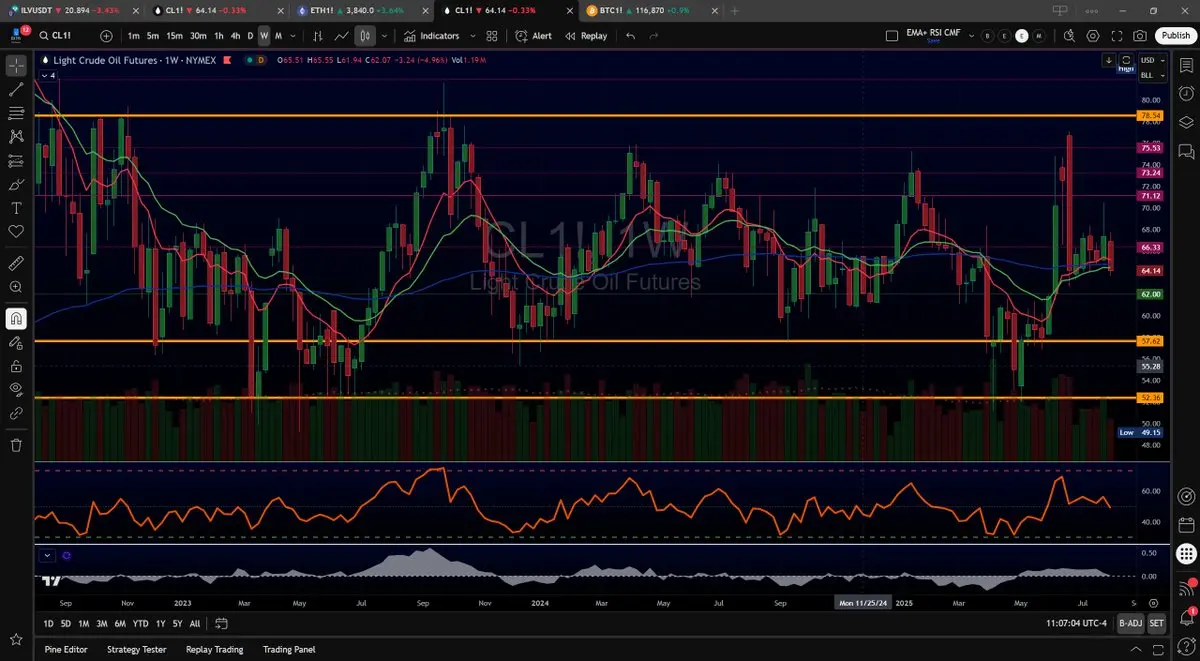1200x661 pixels.
Task: Toggle stay in drawing mode
Action: pyautogui.click(x=16, y=343)
